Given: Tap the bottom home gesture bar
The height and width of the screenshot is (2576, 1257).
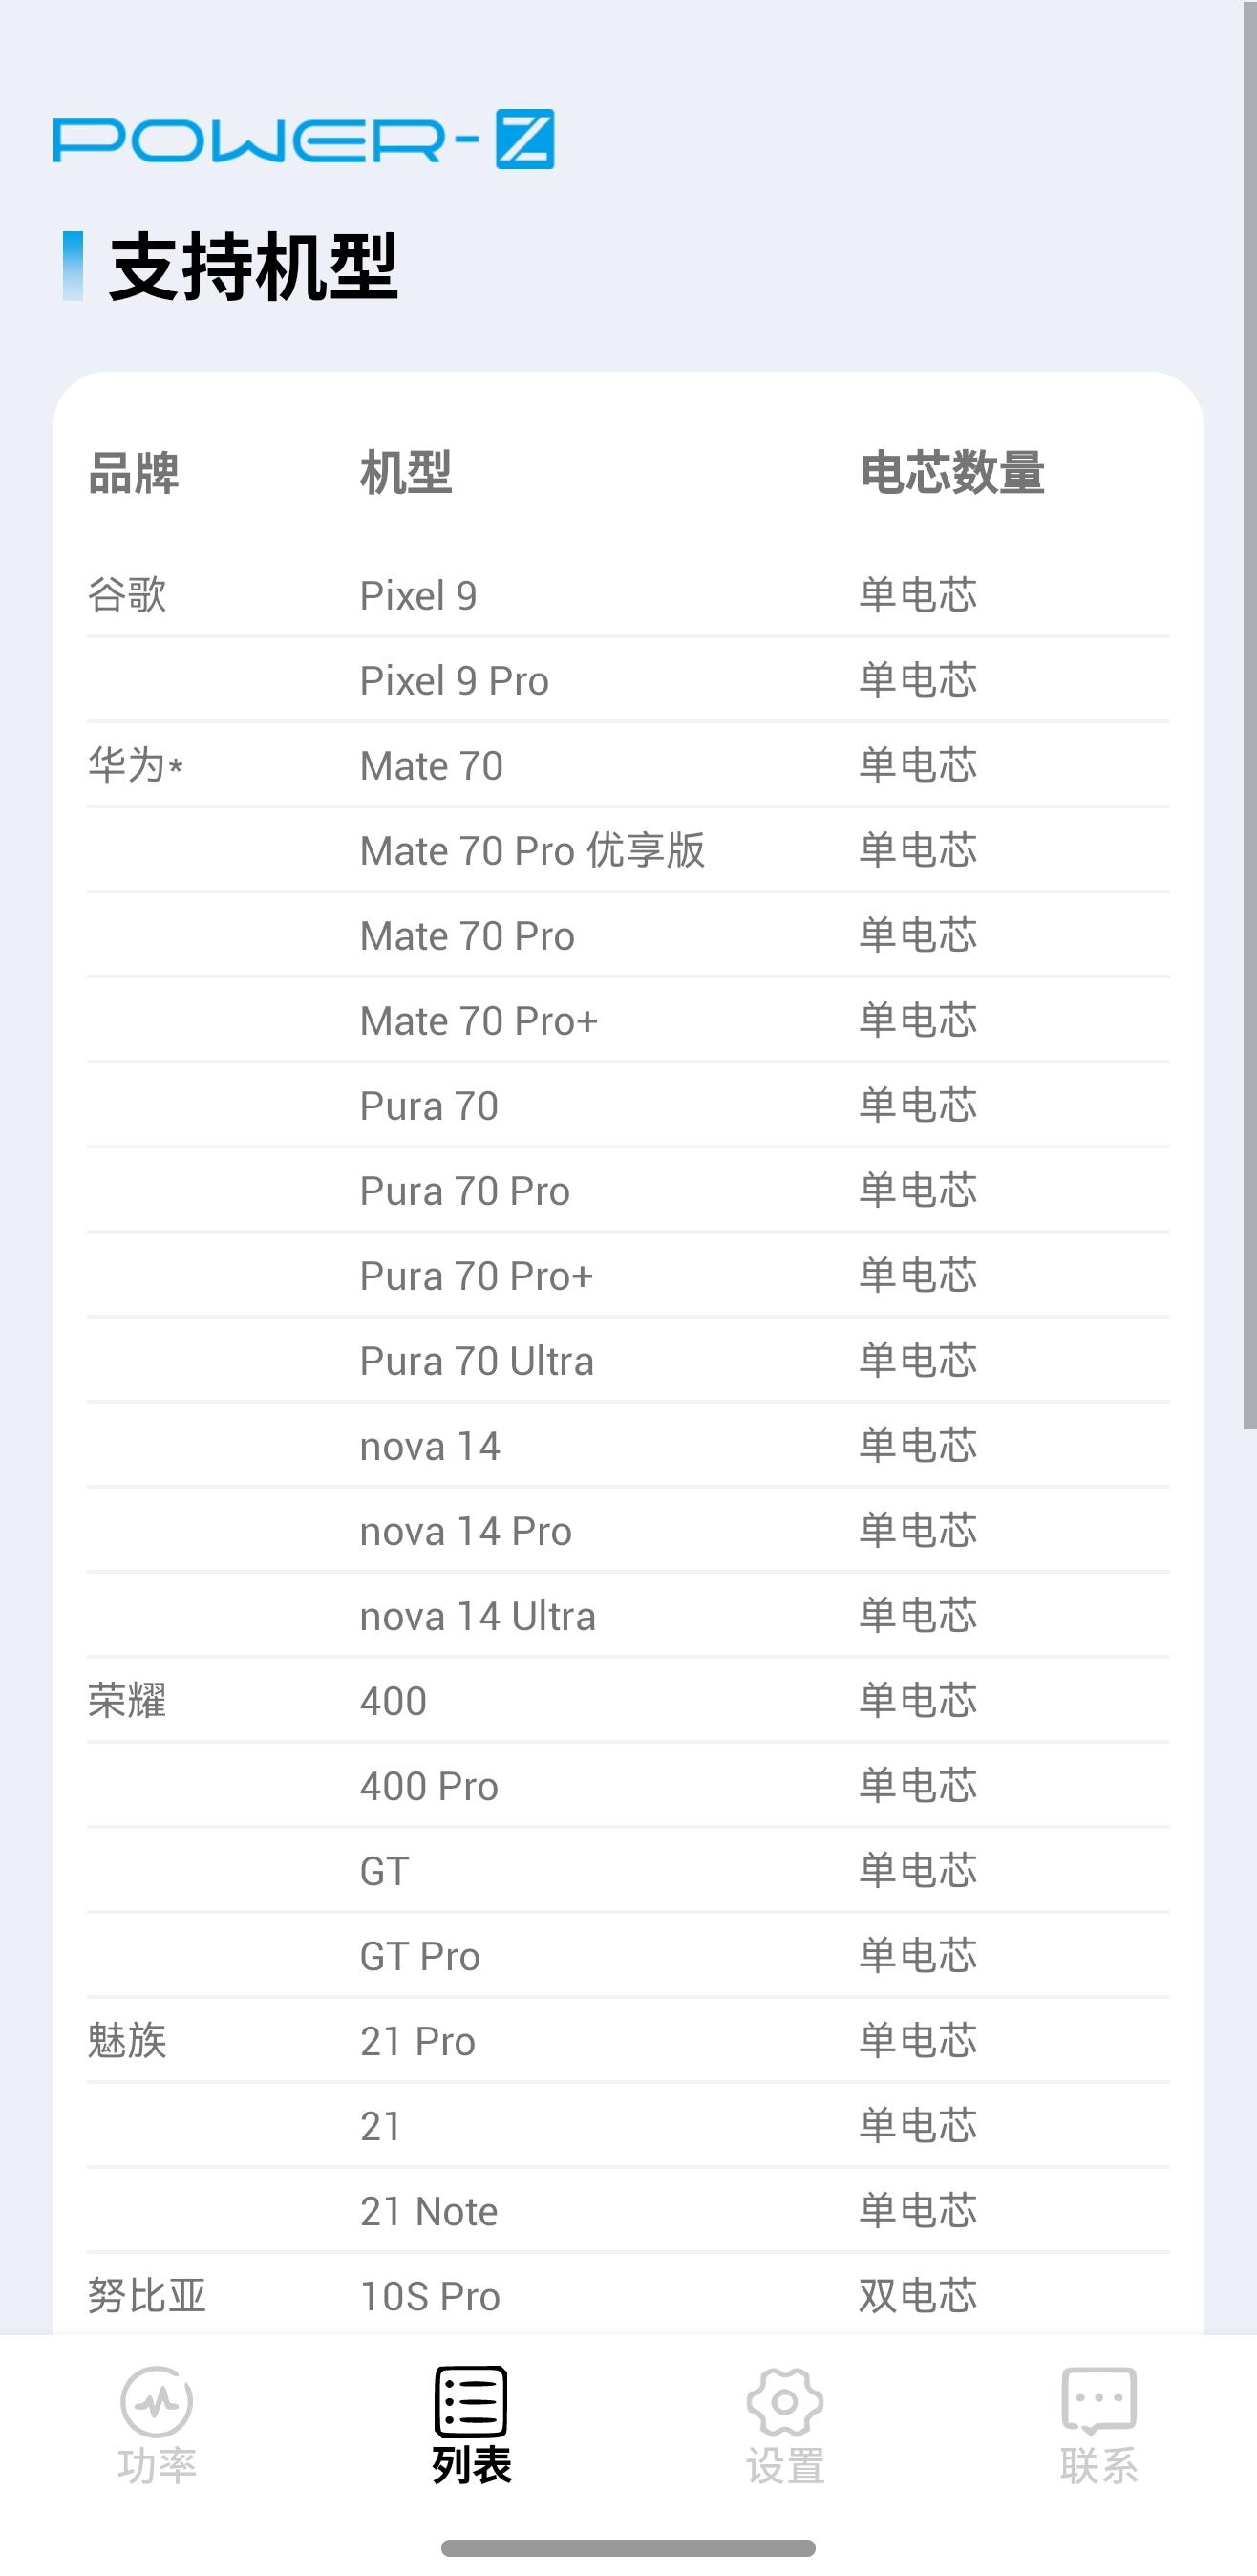Looking at the screenshot, I should 628,2547.
